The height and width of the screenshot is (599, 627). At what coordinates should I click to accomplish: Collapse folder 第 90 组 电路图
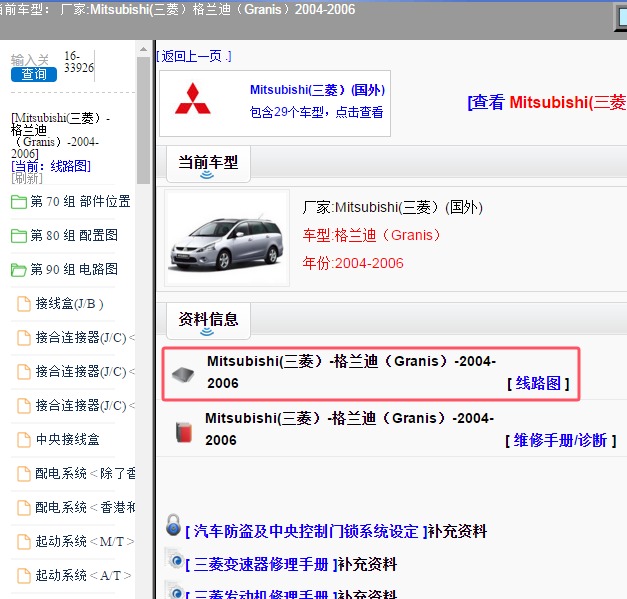tap(74, 270)
